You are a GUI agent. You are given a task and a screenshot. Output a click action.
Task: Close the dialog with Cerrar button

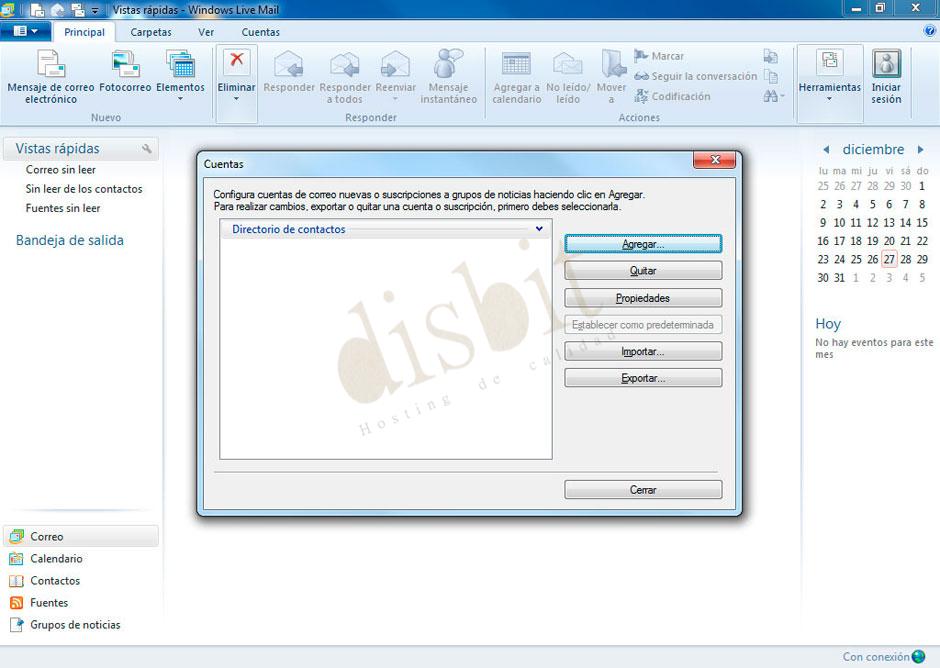coord(643,489)
